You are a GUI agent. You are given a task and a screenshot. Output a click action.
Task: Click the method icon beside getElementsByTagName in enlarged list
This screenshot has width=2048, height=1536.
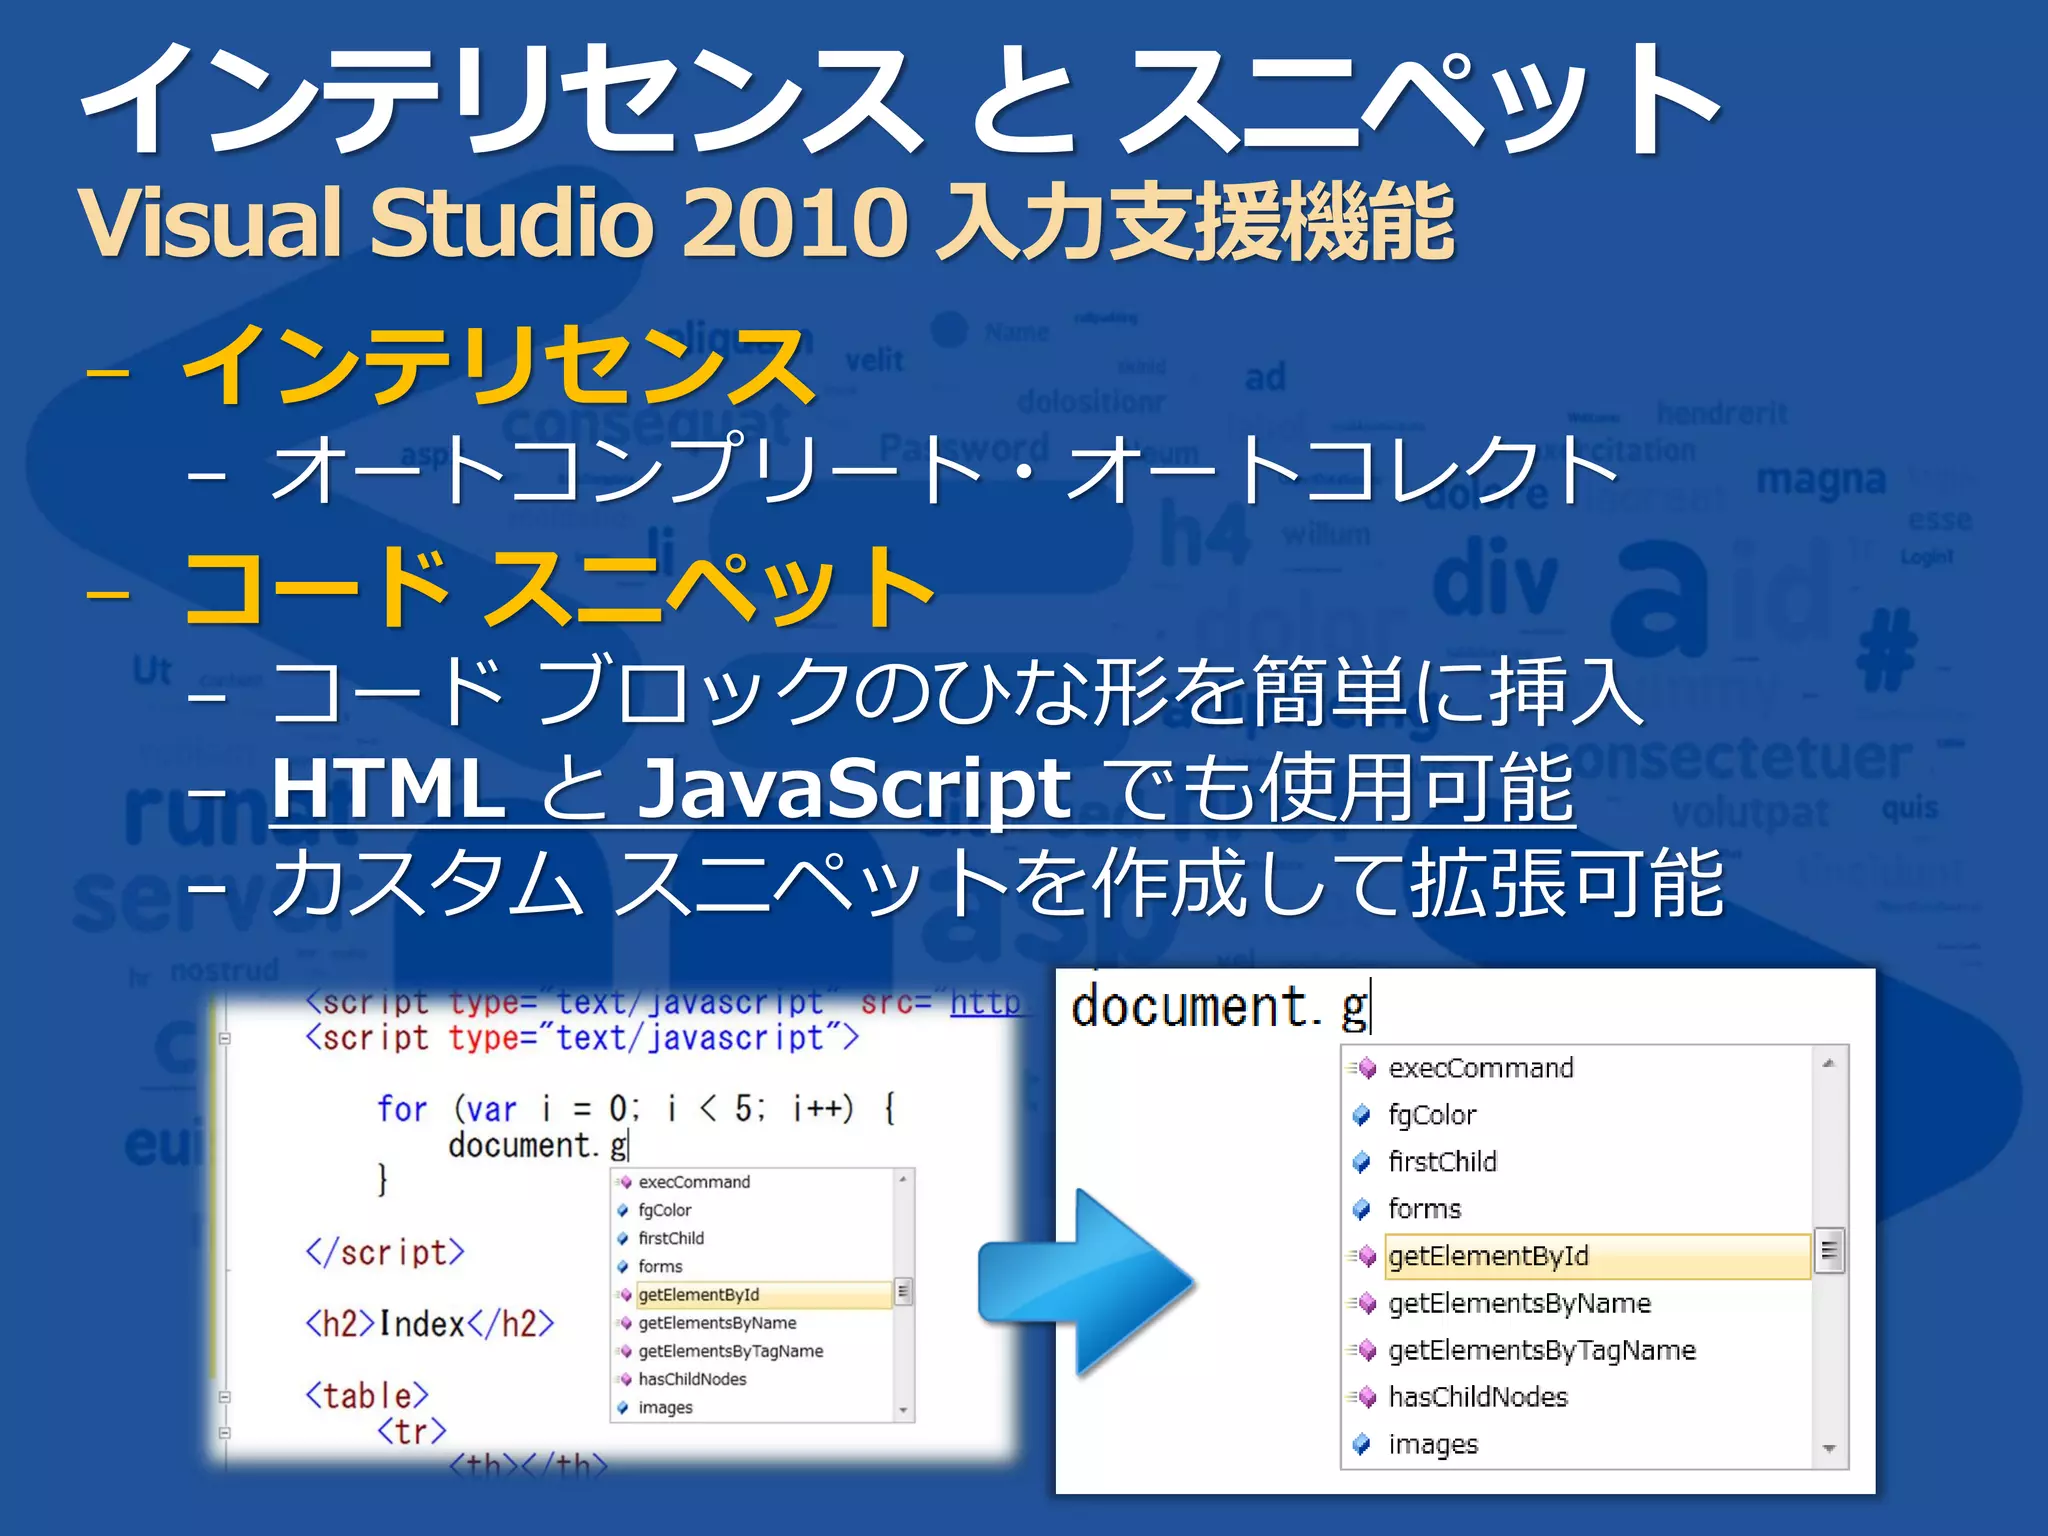tap(1363, 1350)
